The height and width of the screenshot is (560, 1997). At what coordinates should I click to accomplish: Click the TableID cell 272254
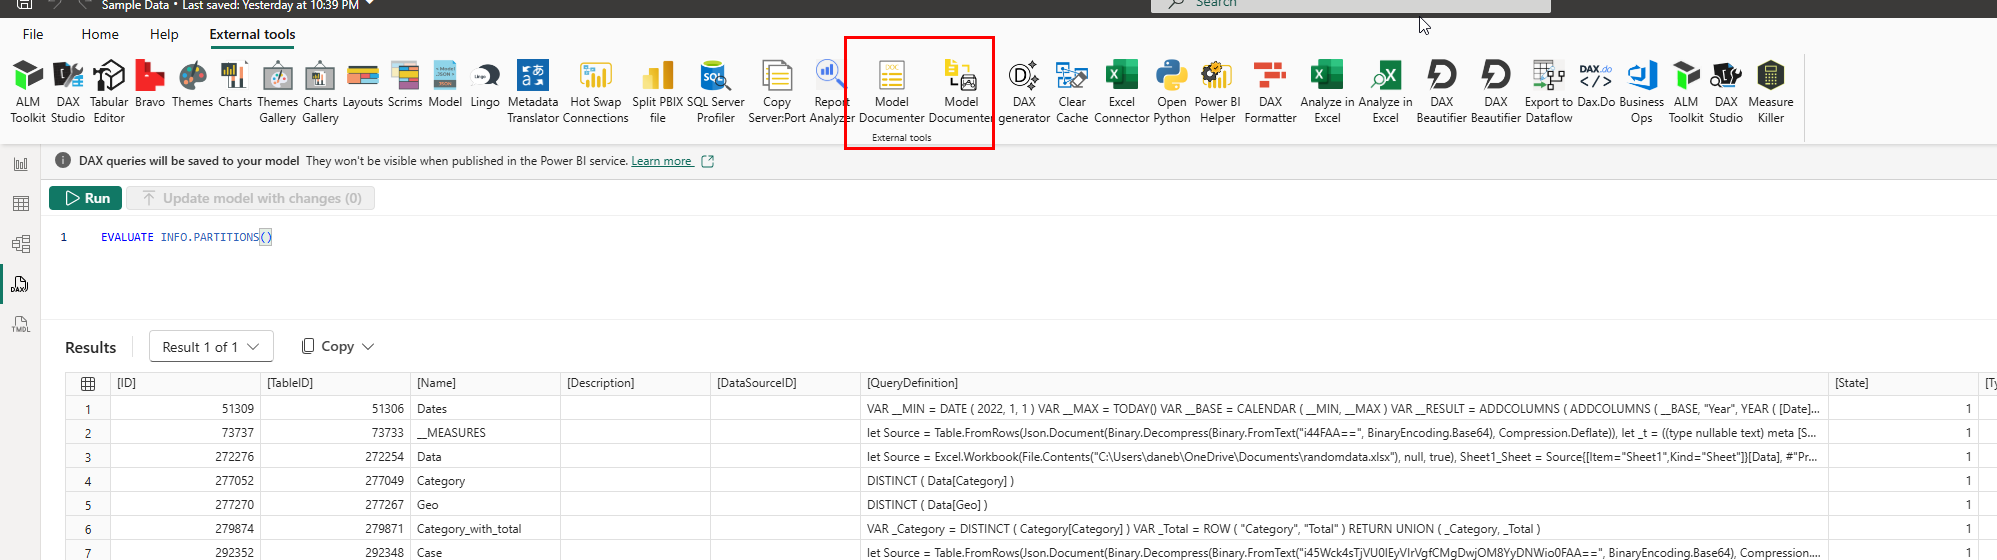coord(335,456)
